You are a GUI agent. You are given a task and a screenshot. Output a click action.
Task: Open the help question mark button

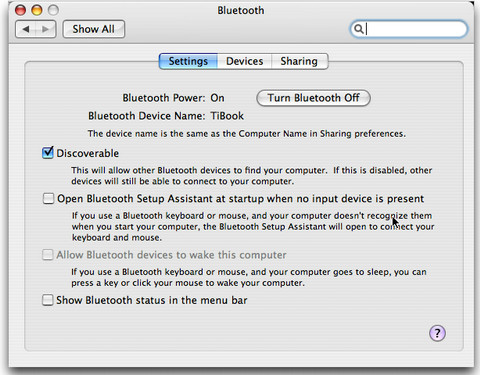click(x=437, y=333)
